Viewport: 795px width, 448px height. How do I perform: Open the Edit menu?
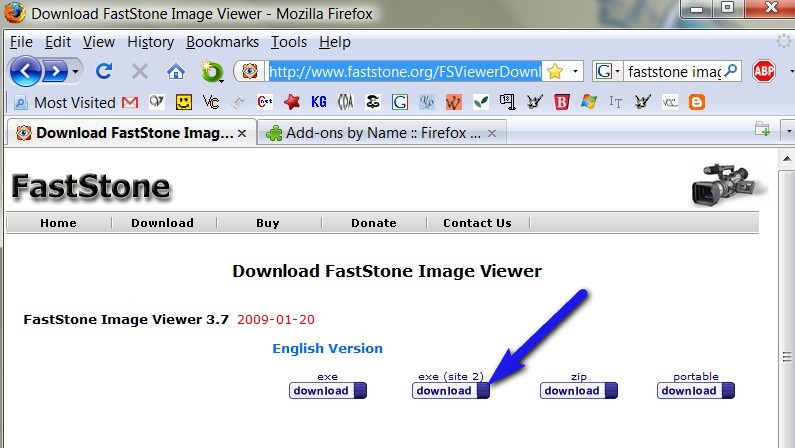58,42
